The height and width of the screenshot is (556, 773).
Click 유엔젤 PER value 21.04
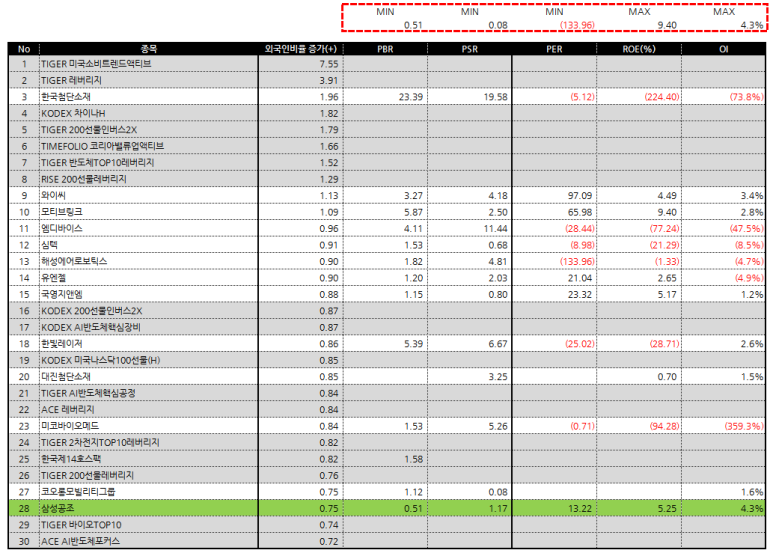tap(580, 278)
